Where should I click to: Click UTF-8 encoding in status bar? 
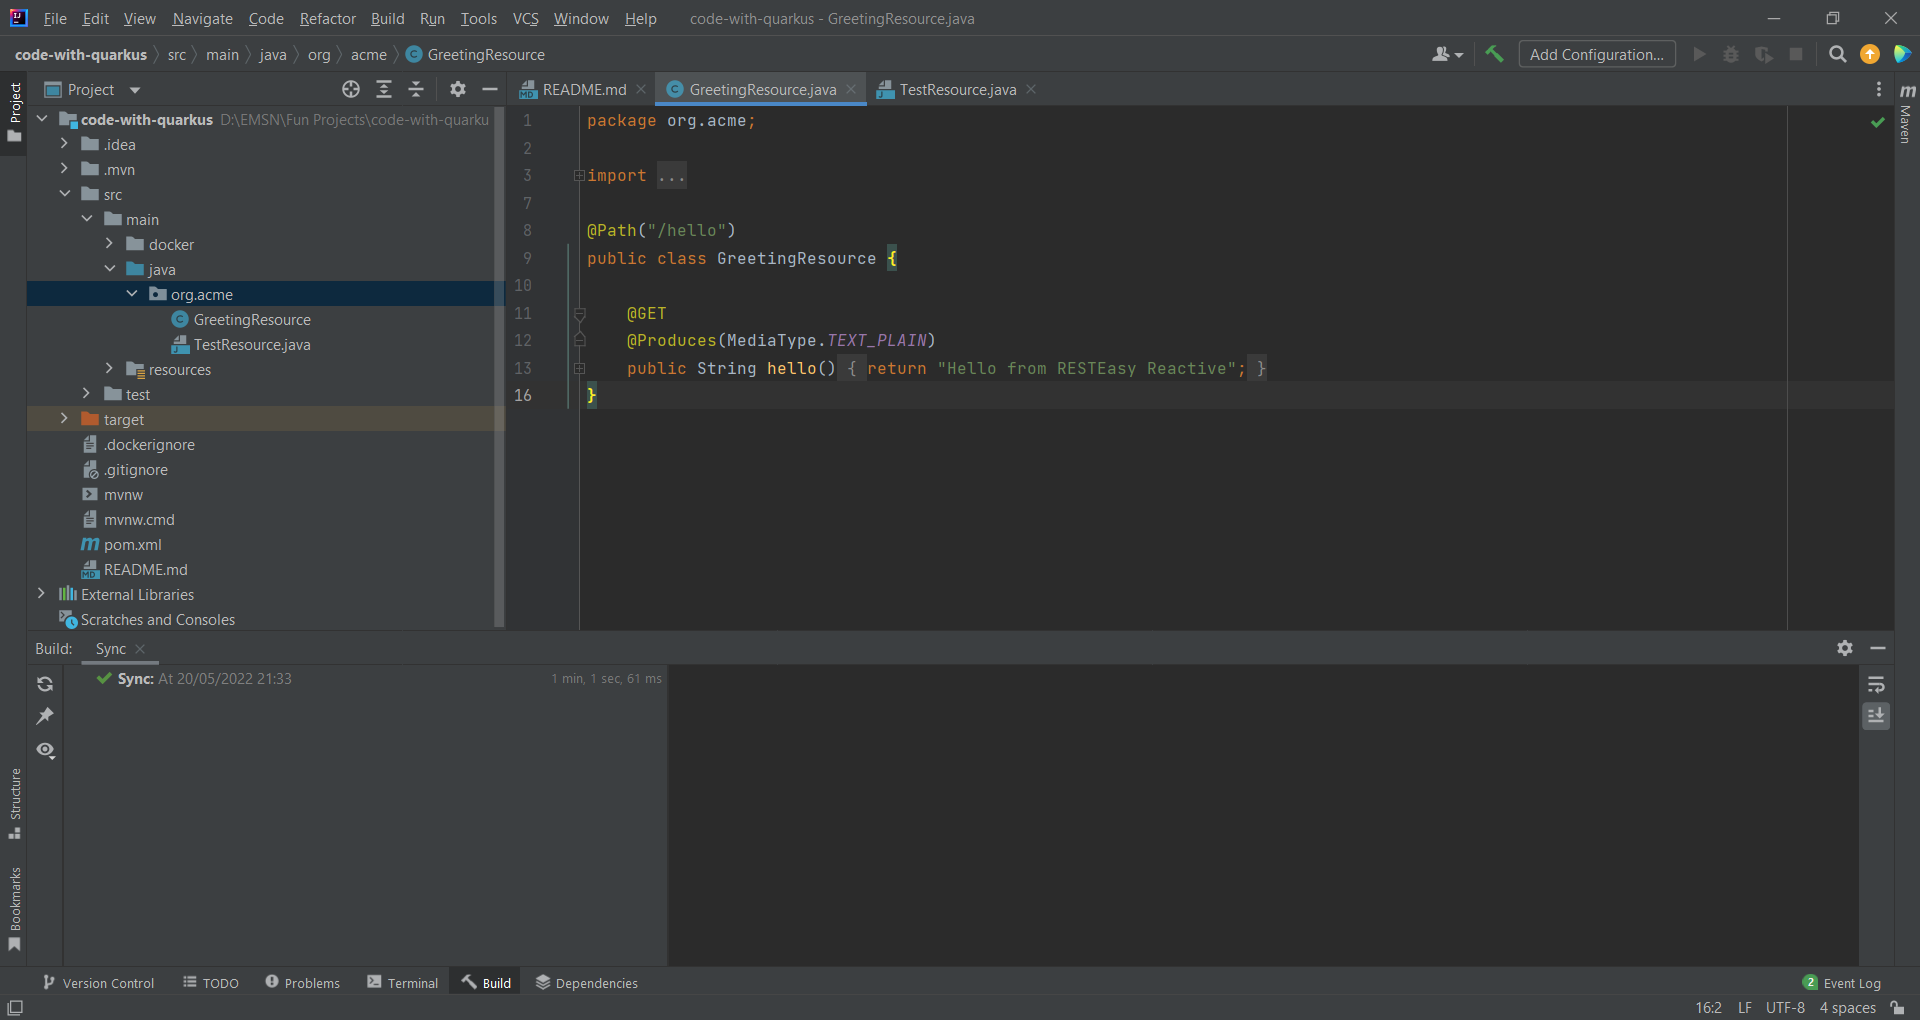[x=1785, y=1008]
